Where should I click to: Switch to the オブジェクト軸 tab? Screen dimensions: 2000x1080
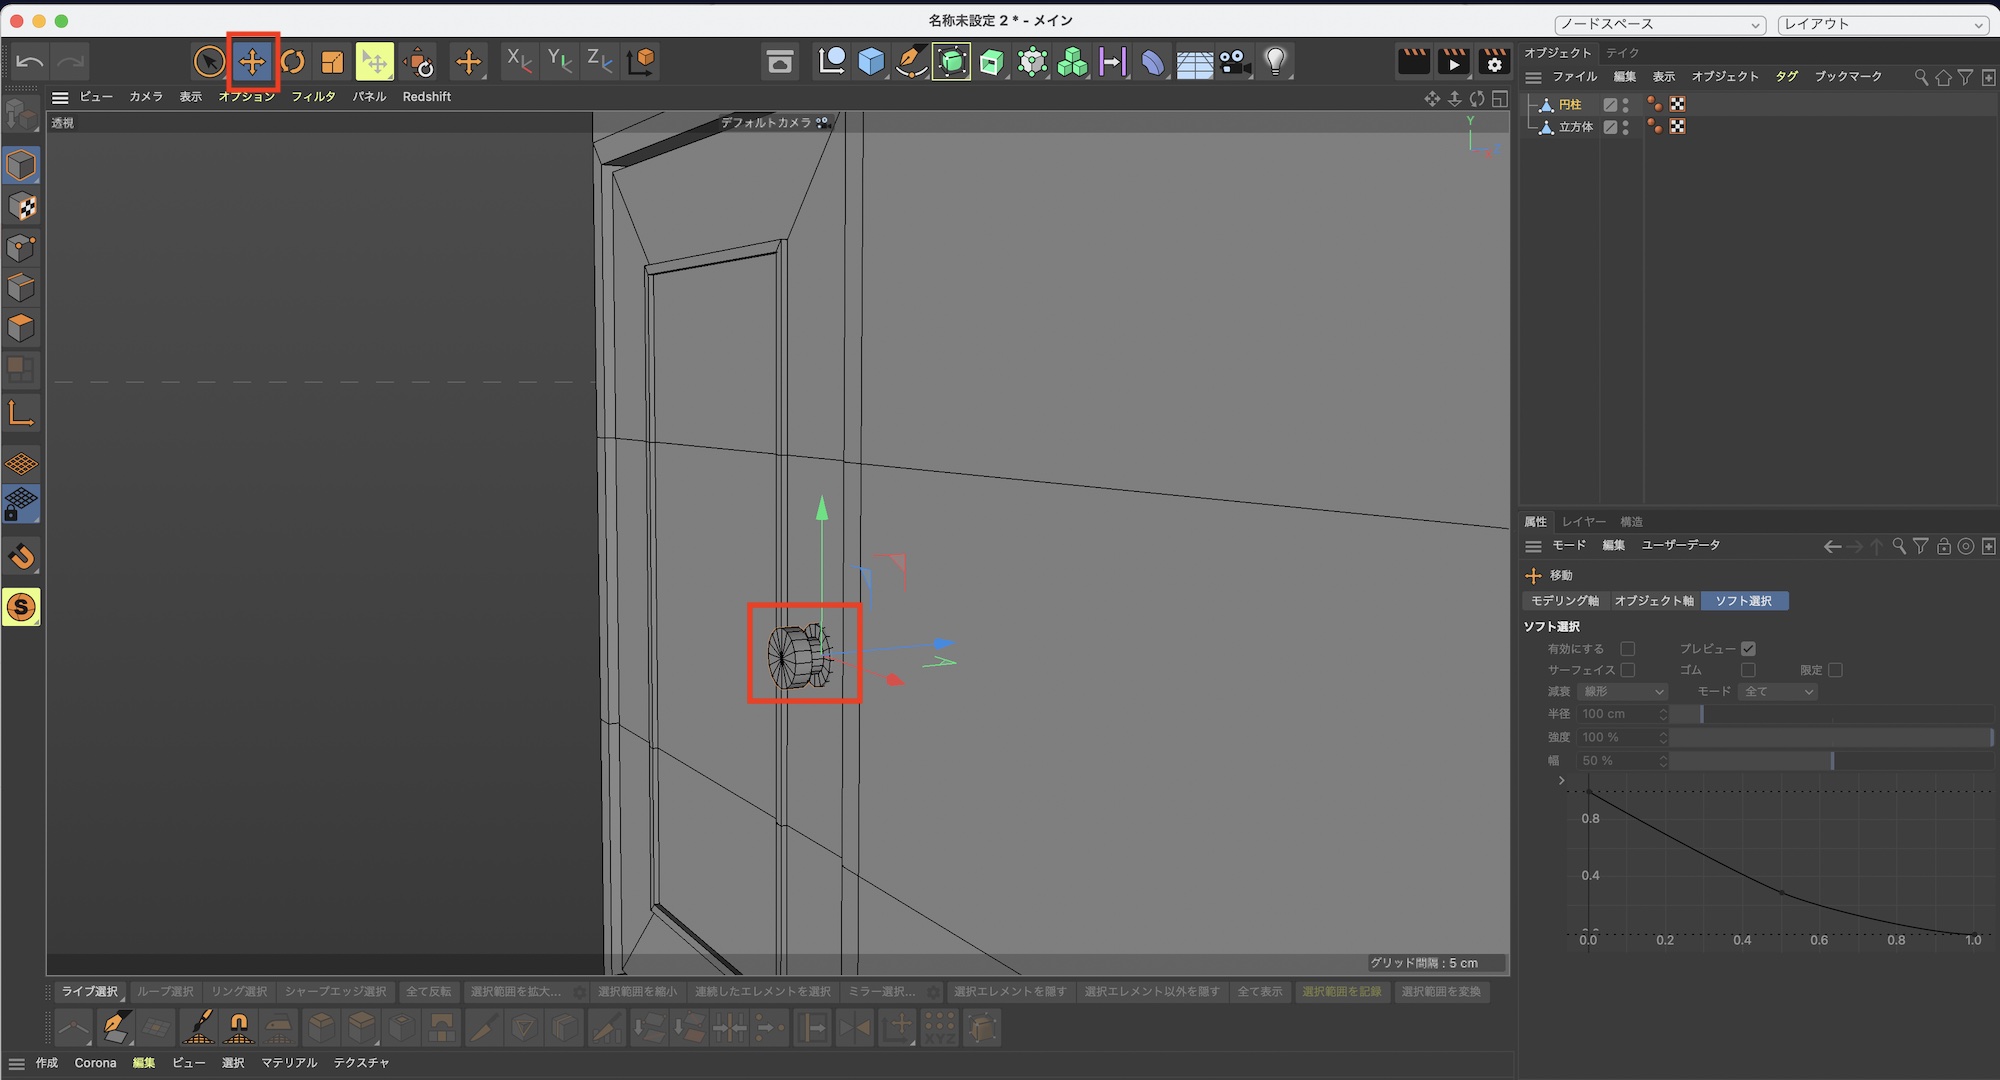point(1654,601)
